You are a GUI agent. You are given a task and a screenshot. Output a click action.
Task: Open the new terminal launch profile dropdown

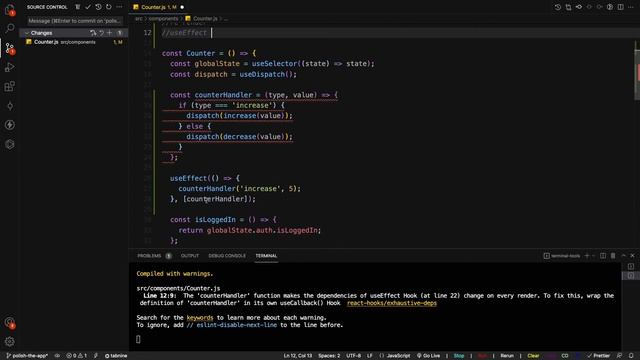(x=593, y=256)
